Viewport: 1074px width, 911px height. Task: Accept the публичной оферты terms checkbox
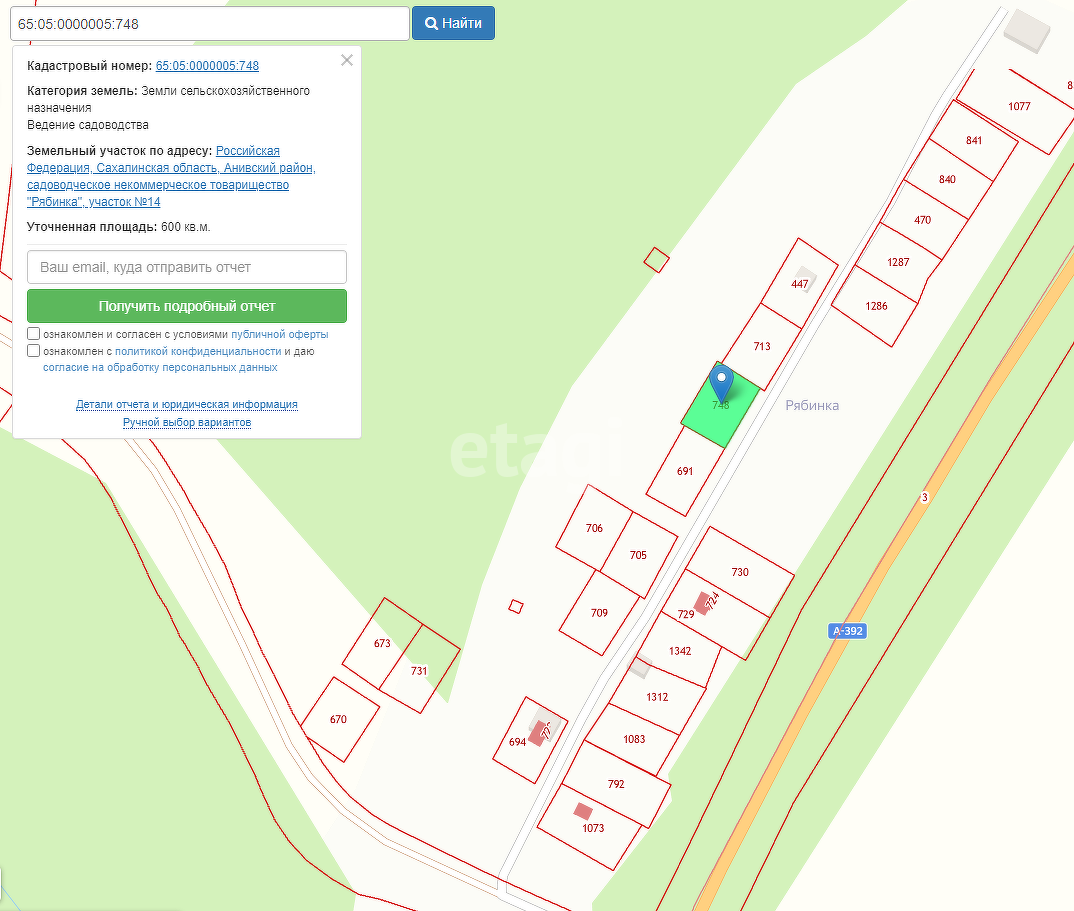(34, 334)
